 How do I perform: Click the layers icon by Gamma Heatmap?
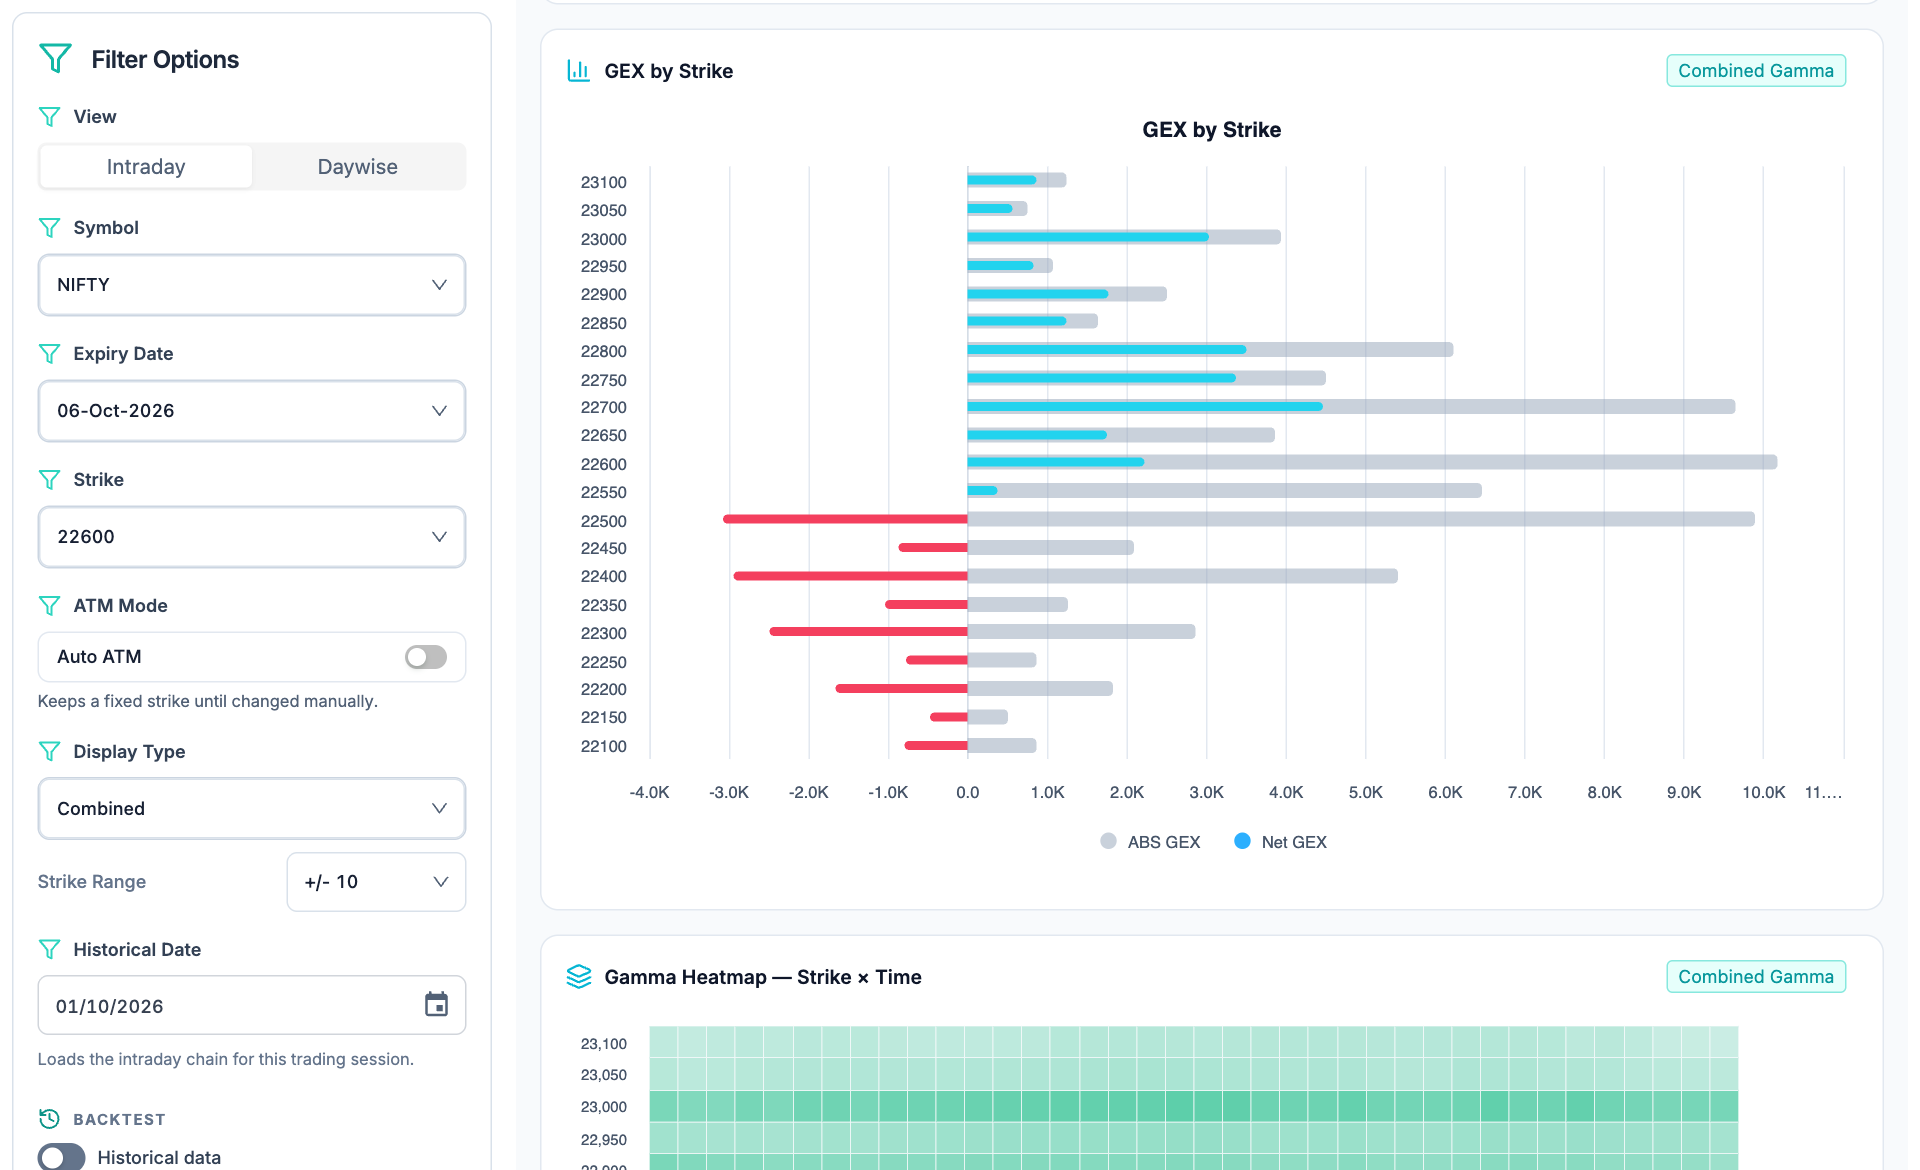579,977
